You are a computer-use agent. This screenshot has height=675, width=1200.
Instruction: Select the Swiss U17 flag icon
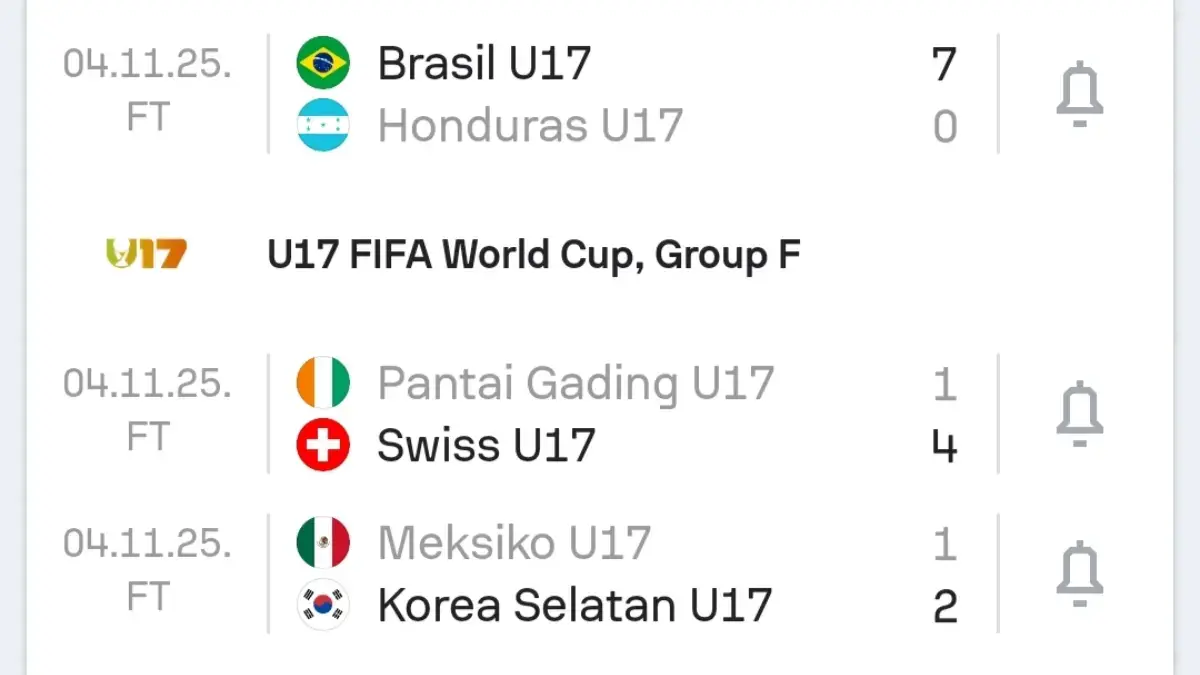click(322, 445)
